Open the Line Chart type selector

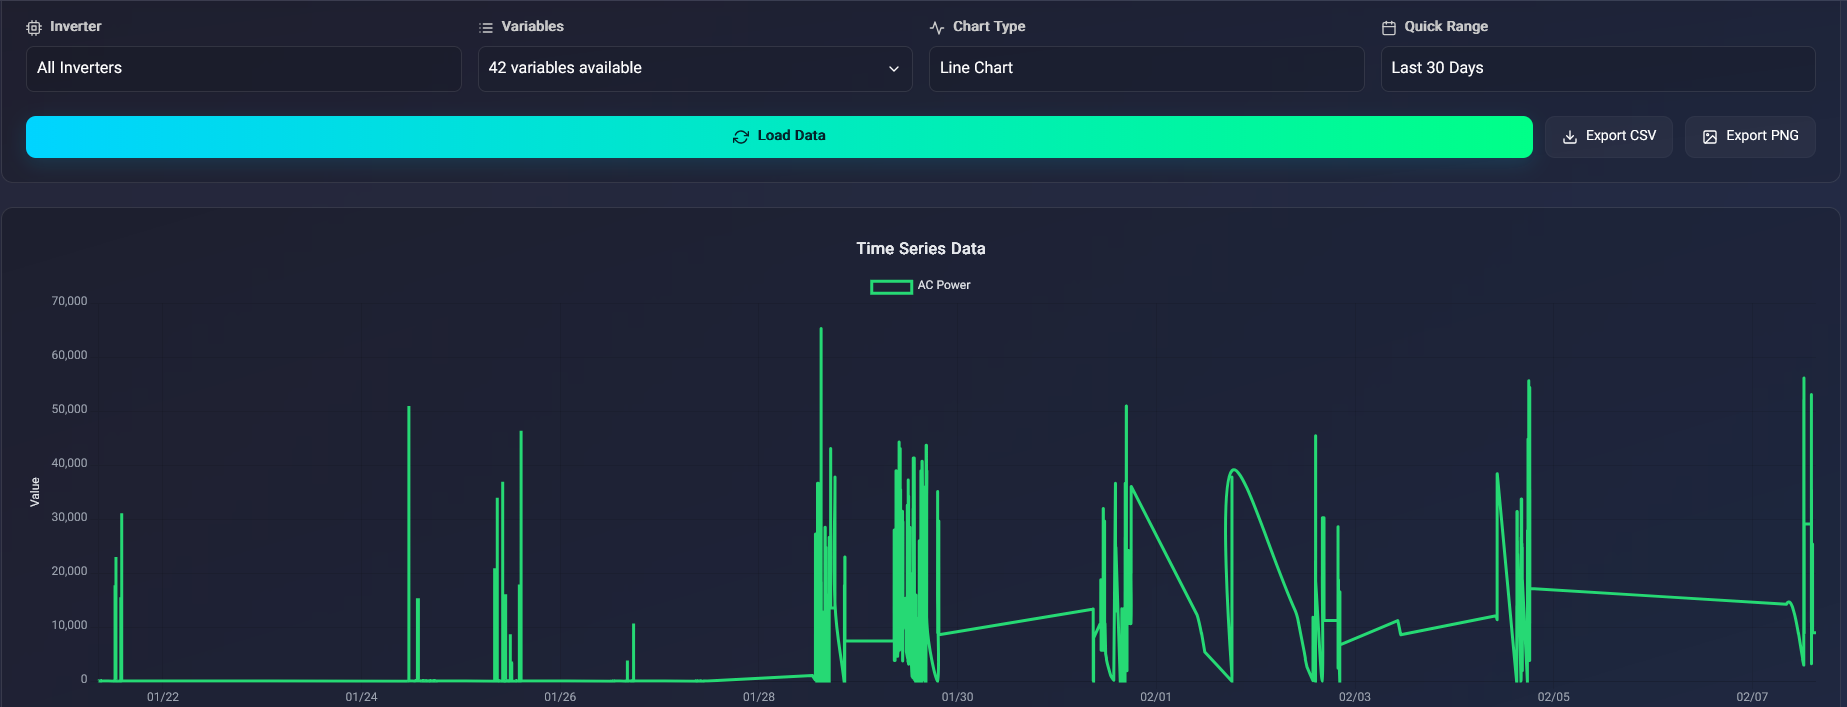(x=1146, y=69)
